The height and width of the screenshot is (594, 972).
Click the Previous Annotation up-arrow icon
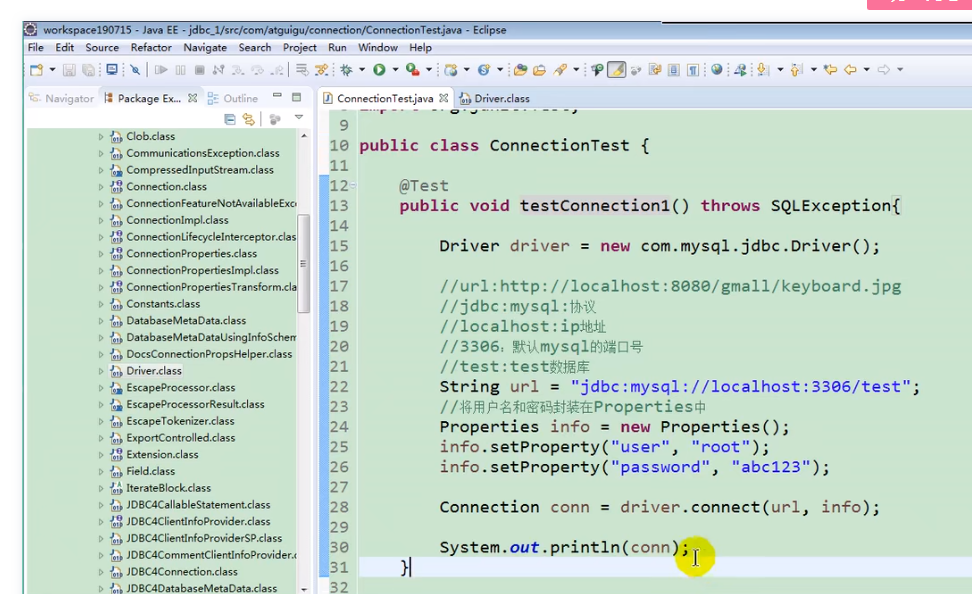click(797, 70)
